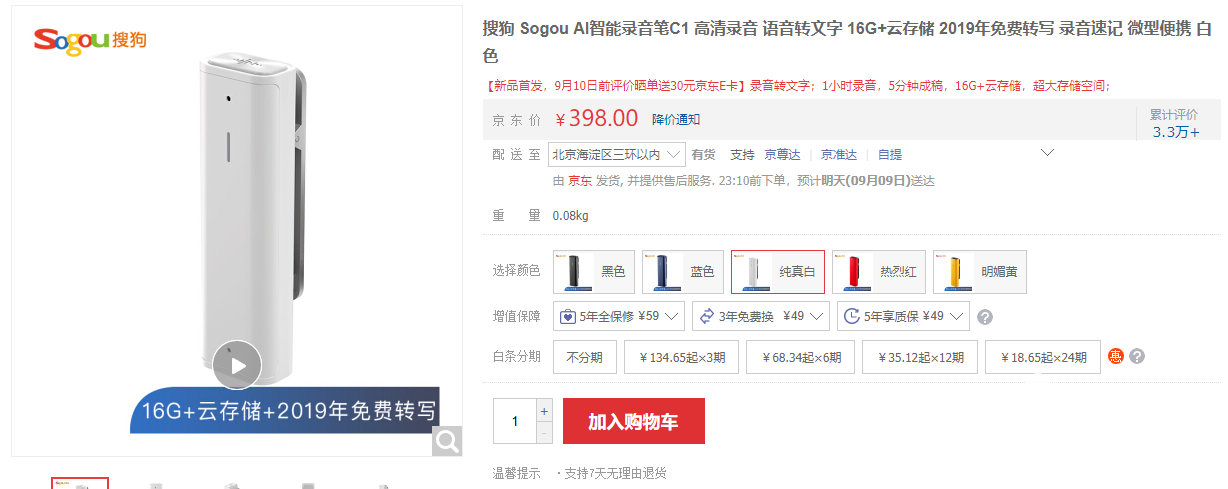Click 加入购物车 add to cart button
Screen dimensions: 1228x489
[x=634, y=421]
